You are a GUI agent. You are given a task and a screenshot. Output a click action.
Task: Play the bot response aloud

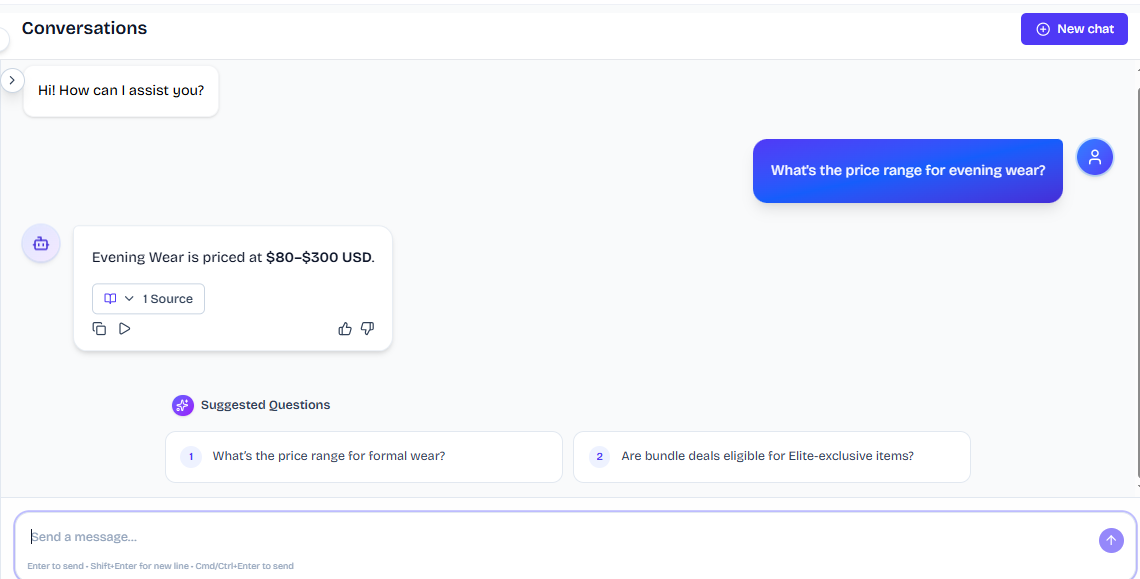coord(125,329)
